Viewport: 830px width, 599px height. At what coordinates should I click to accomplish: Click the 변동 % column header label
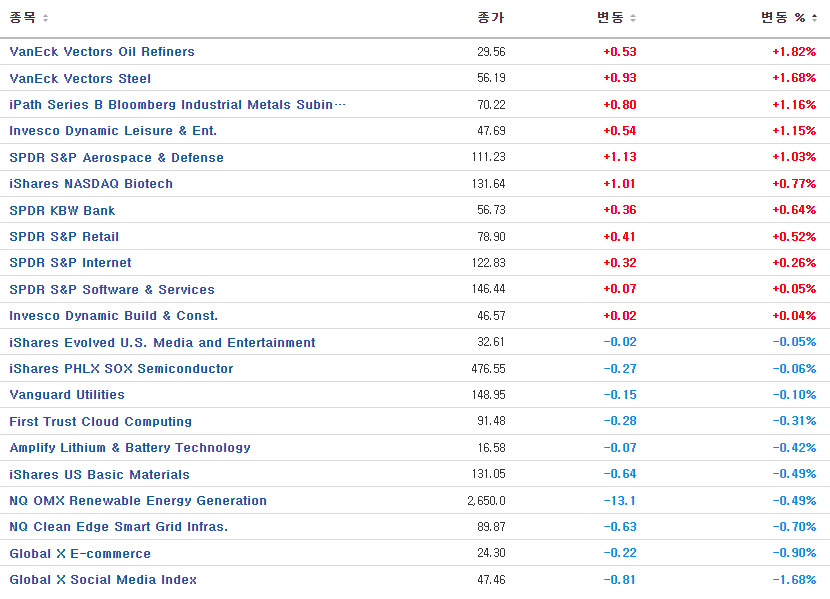[783, 18]
